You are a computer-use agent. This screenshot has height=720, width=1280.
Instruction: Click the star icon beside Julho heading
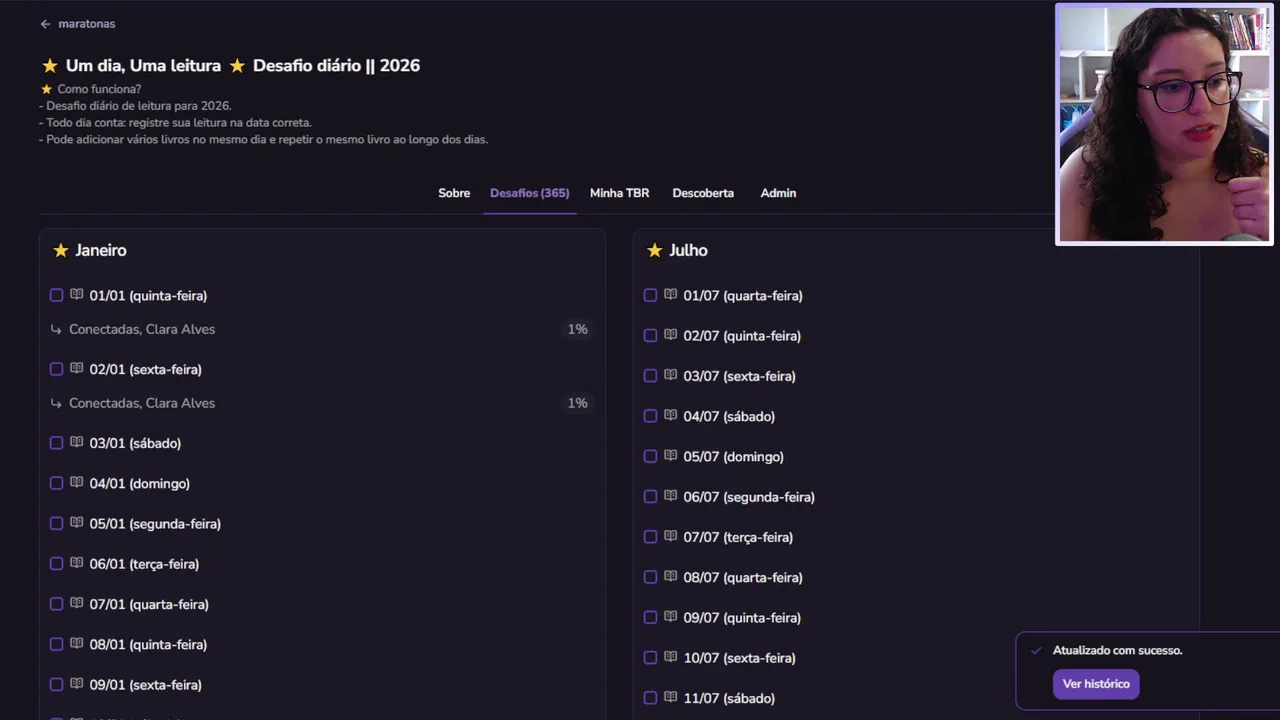click(x=655, y=250)
